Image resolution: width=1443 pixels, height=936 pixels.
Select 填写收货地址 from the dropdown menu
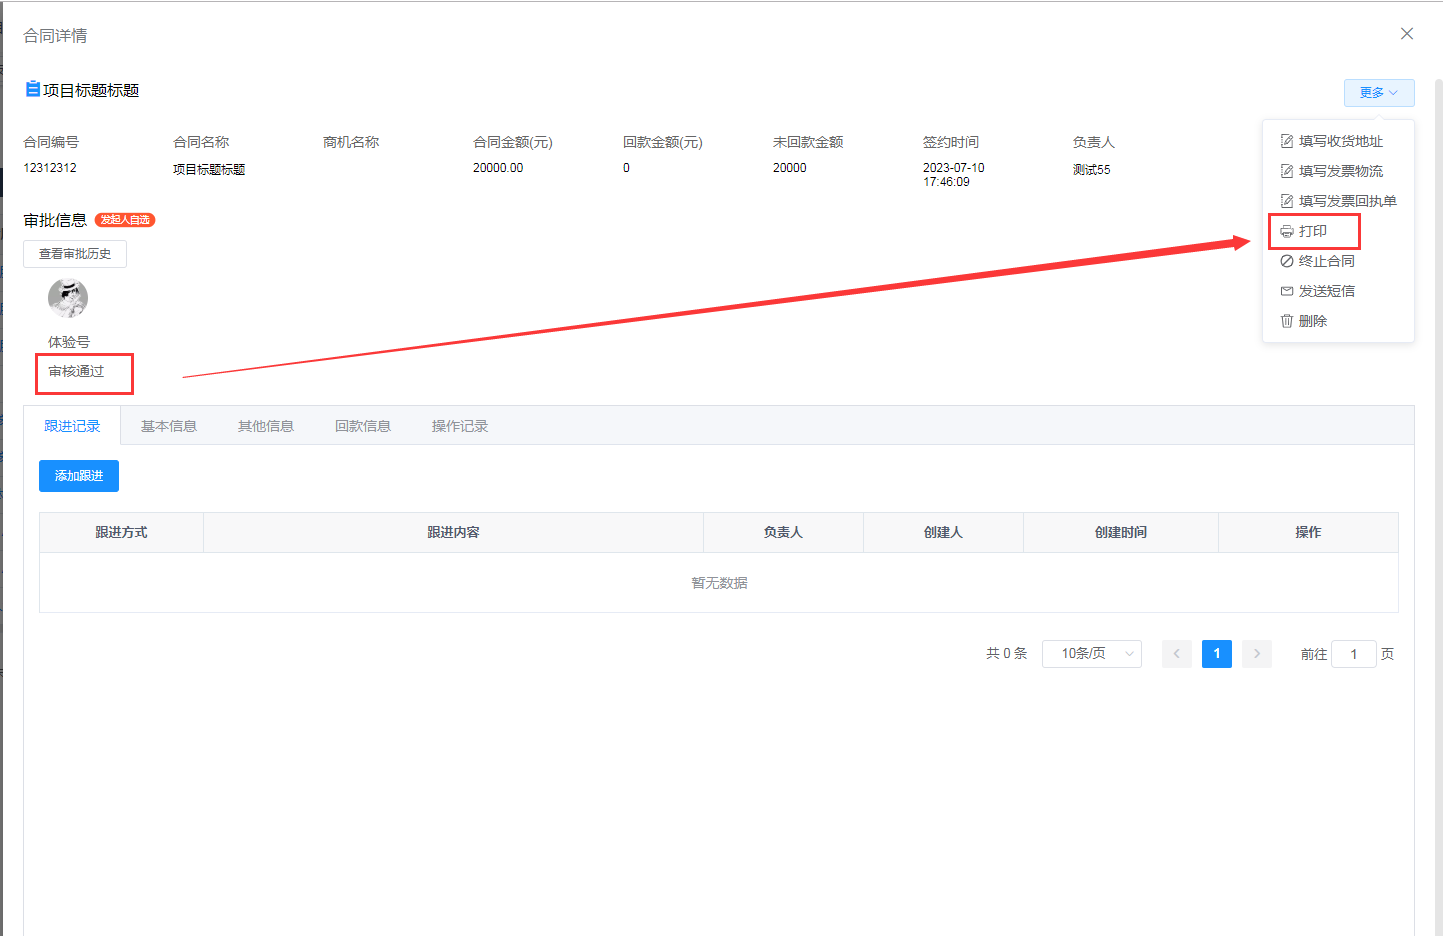click(x=1339, y=141)
